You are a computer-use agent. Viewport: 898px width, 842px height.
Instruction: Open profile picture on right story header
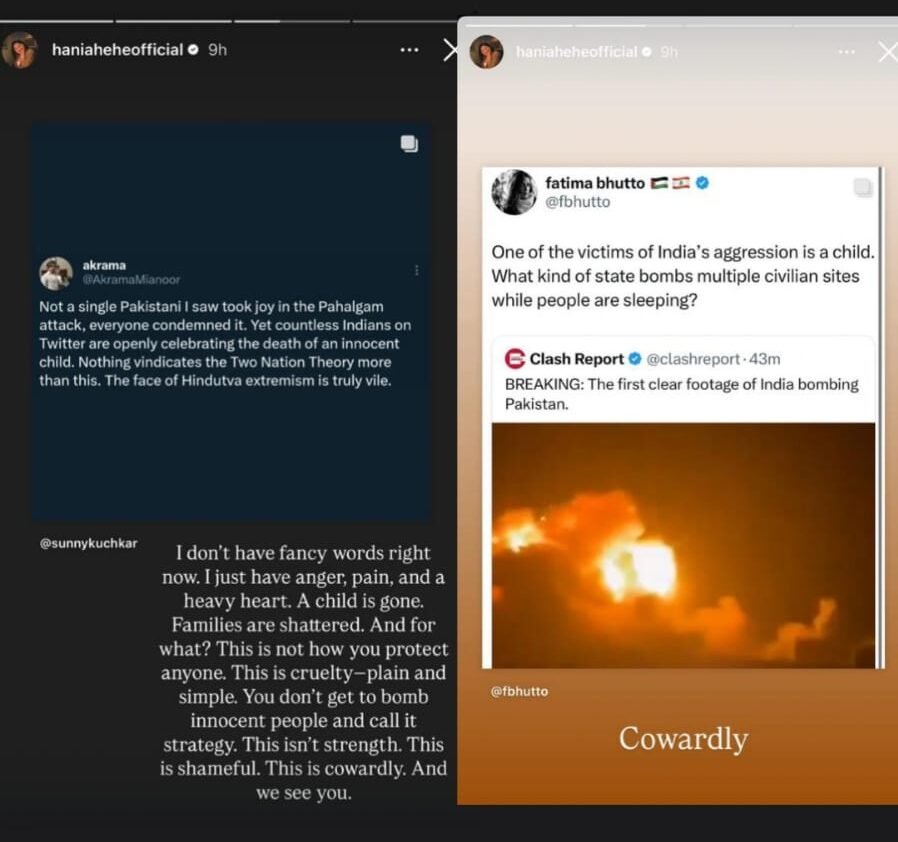pos(486,51)
